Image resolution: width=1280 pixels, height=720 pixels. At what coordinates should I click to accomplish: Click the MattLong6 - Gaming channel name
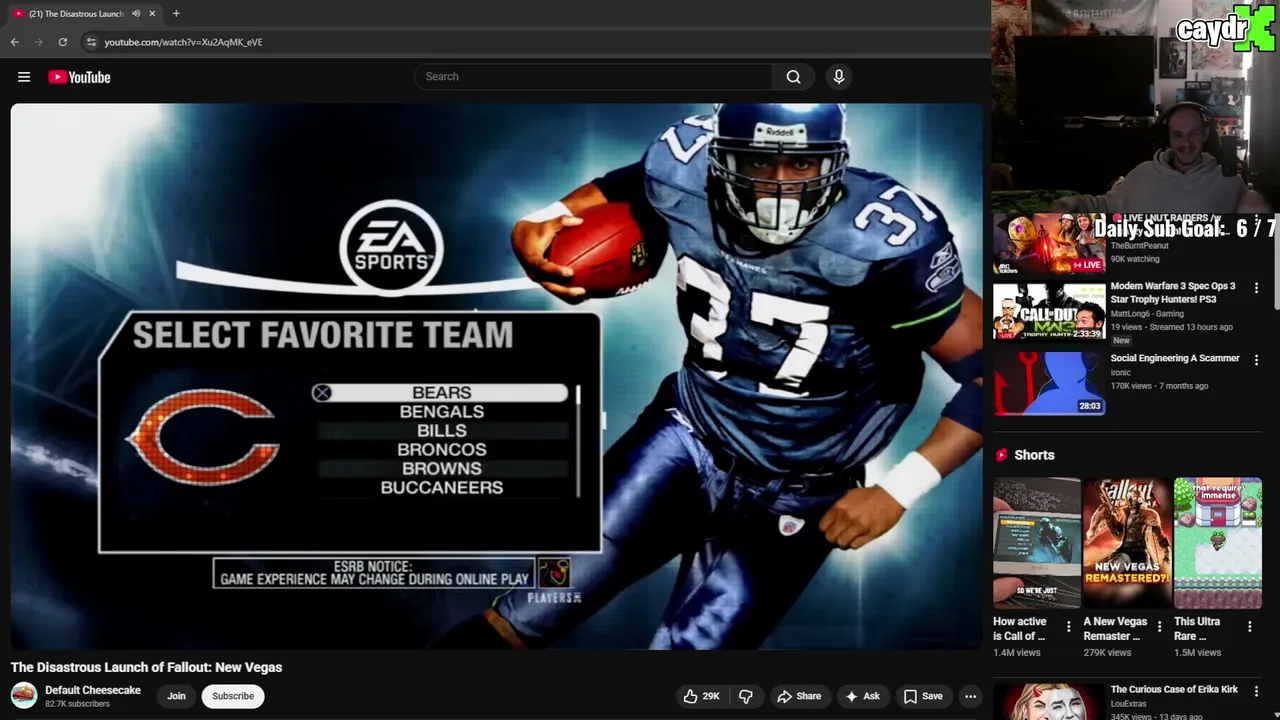(1147, 314)
